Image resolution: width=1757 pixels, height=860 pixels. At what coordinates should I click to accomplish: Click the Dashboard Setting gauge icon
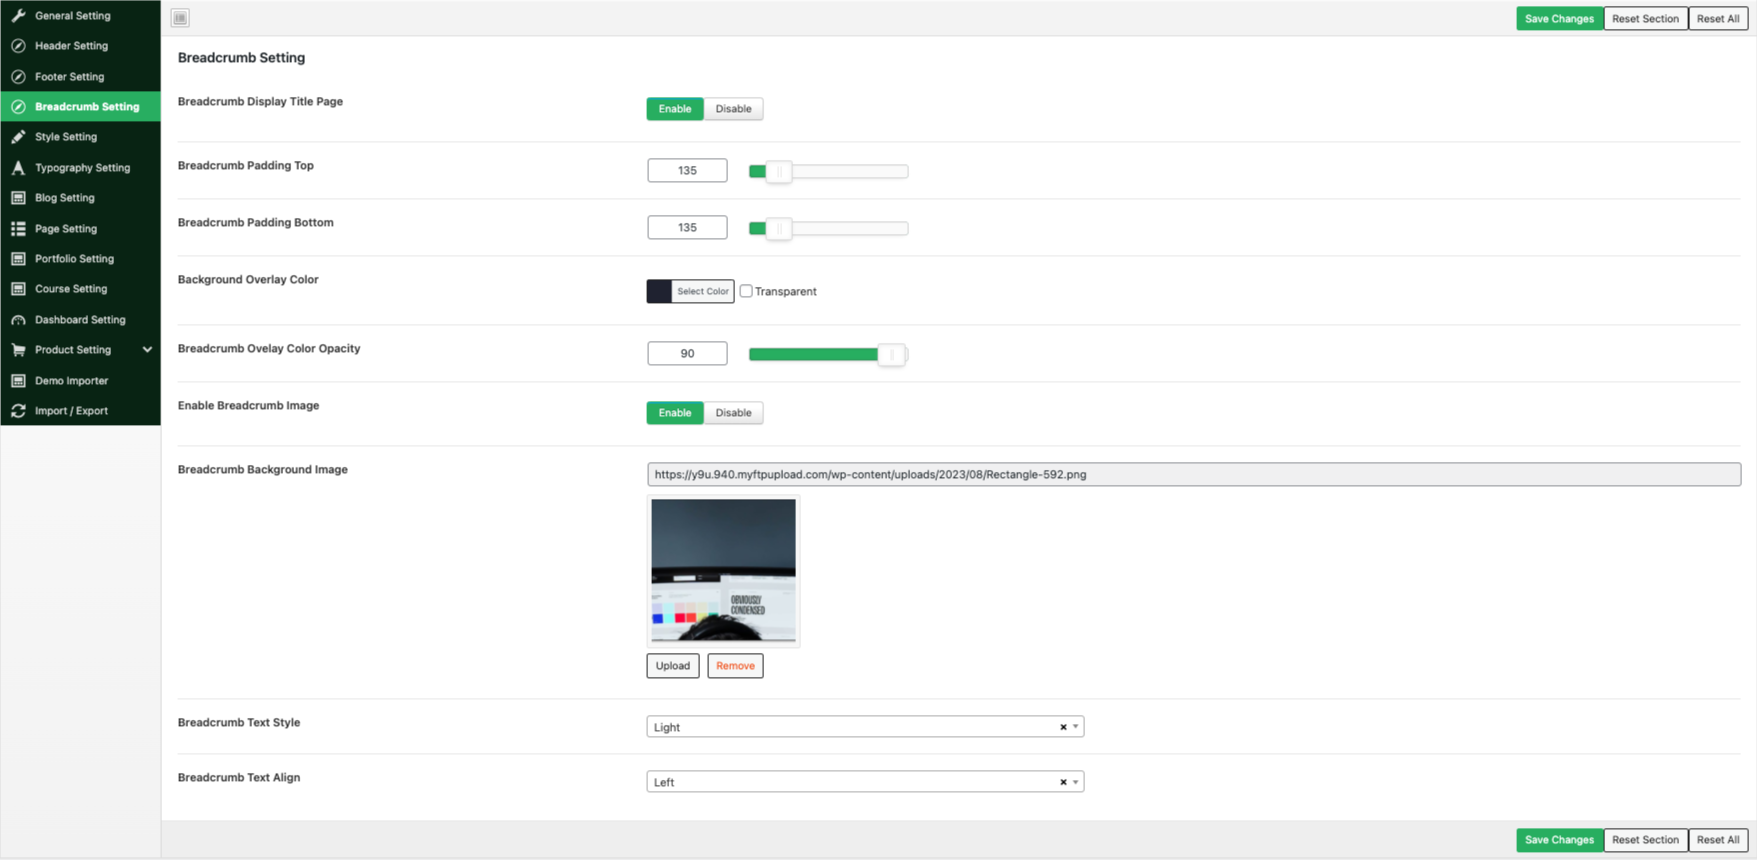tap(18, 320)
